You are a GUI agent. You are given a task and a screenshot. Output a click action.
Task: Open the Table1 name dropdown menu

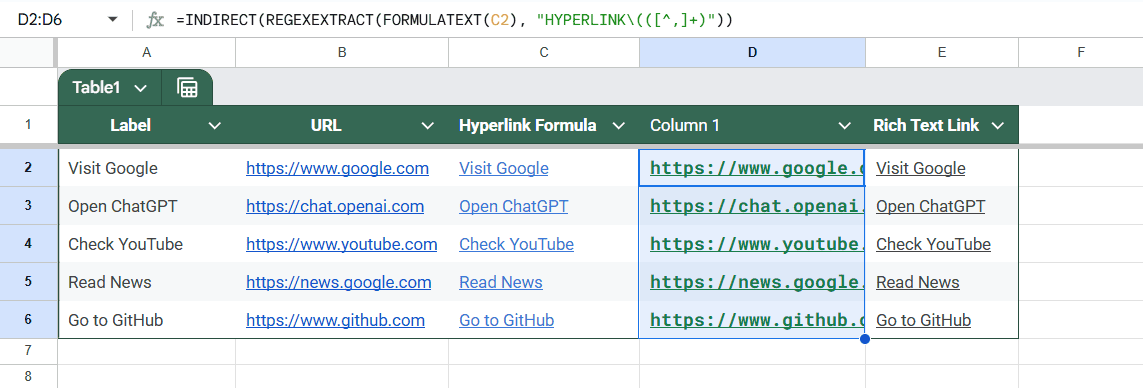(x=141, y=88)
